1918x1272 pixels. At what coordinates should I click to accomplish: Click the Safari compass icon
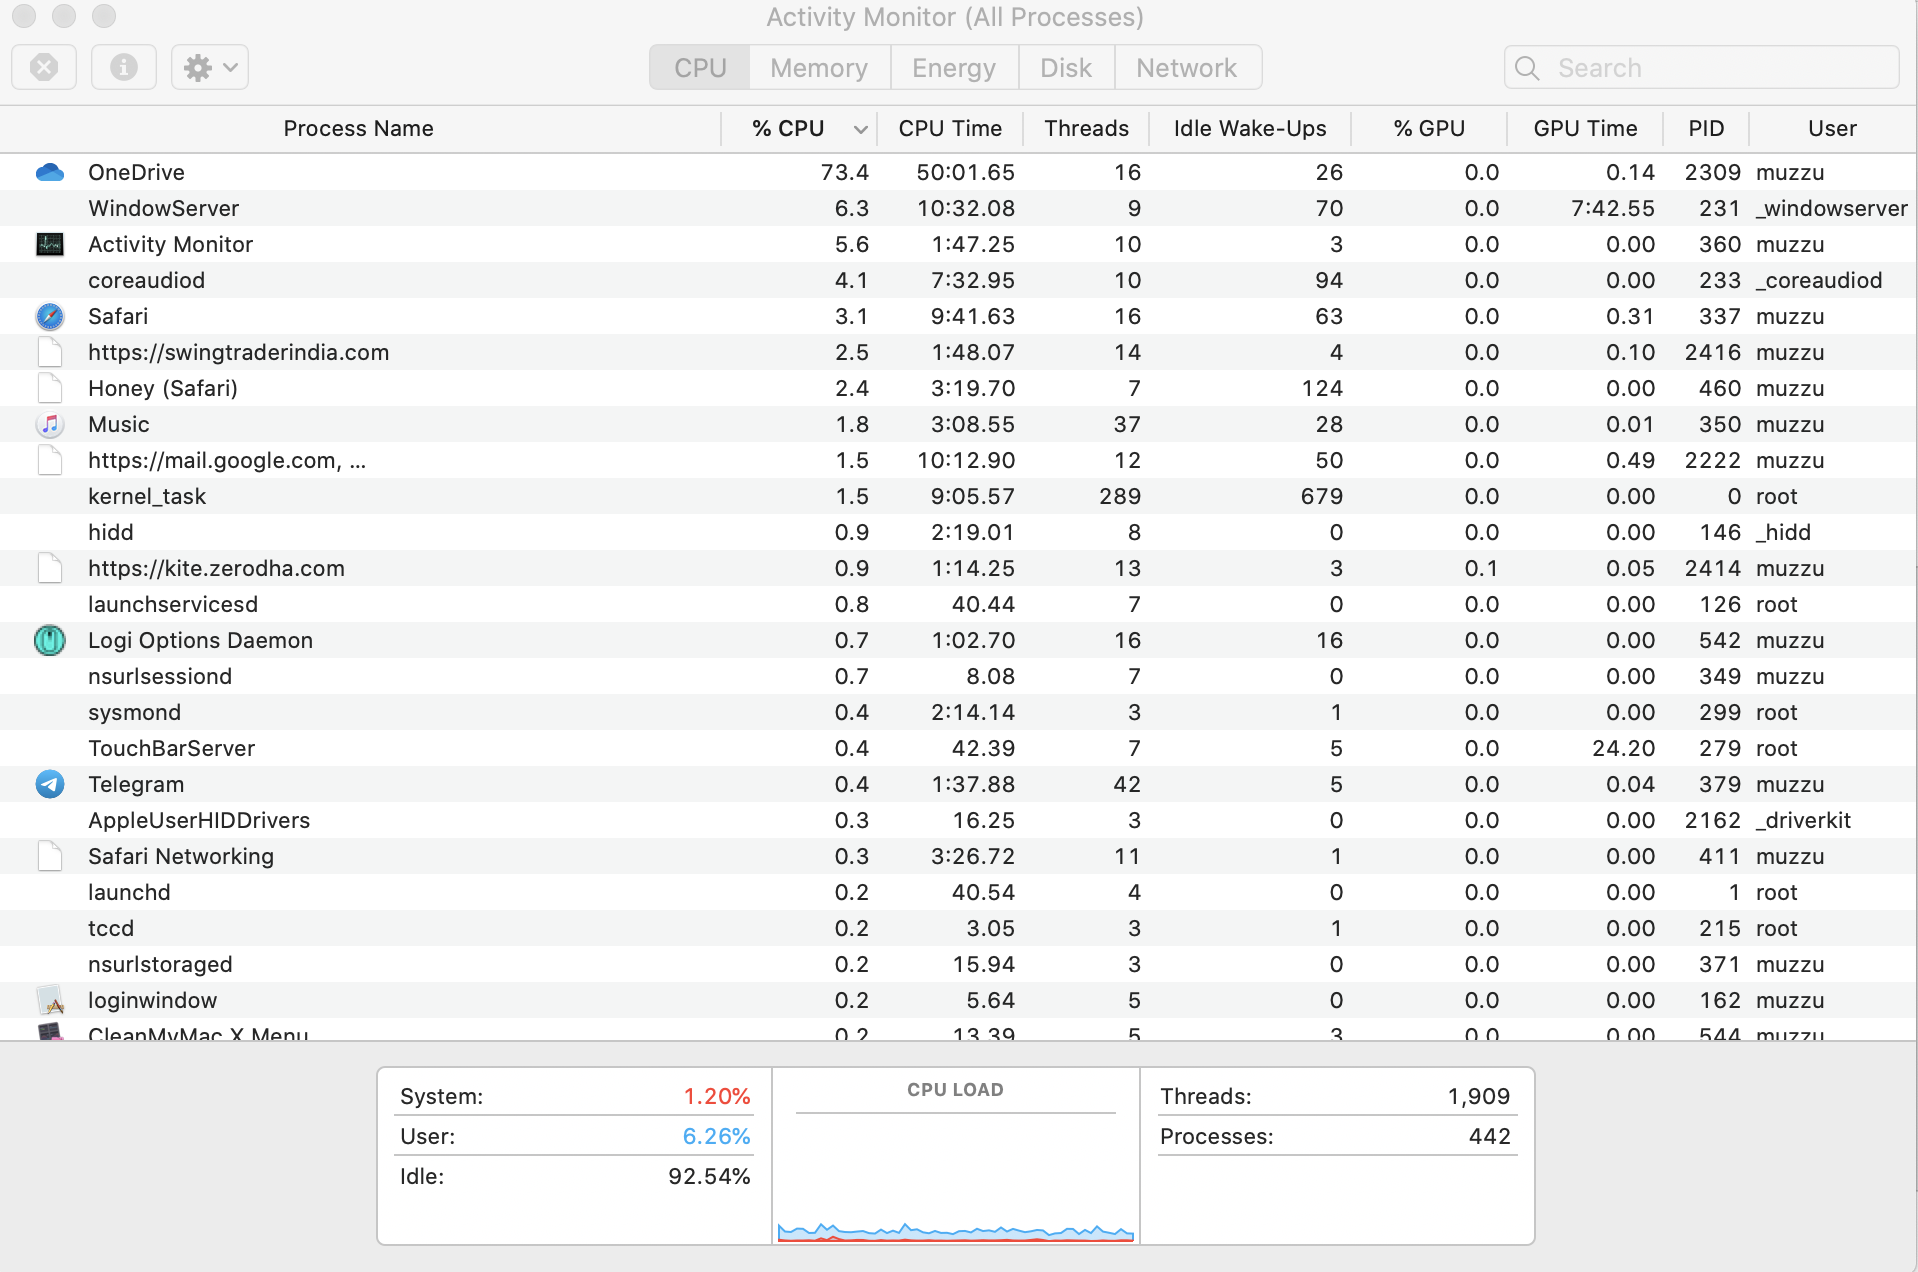(50, 316)
